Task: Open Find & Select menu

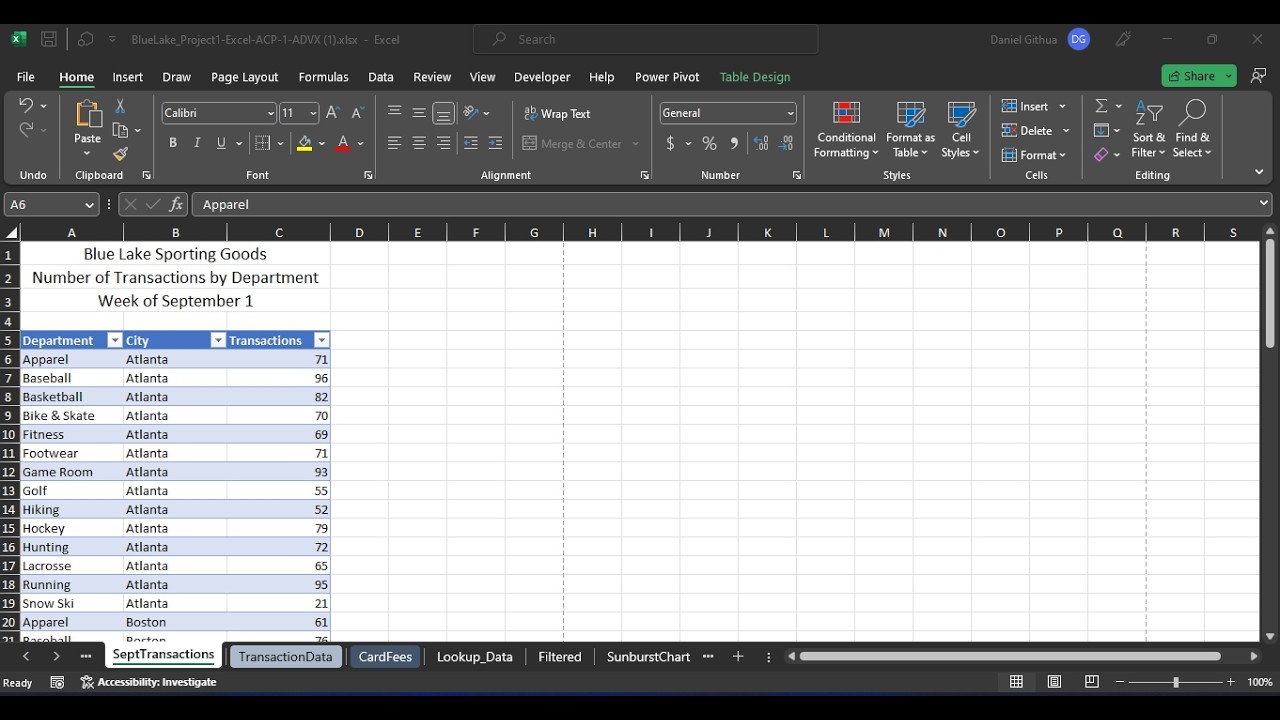Action: click(x=1192, y=130)
